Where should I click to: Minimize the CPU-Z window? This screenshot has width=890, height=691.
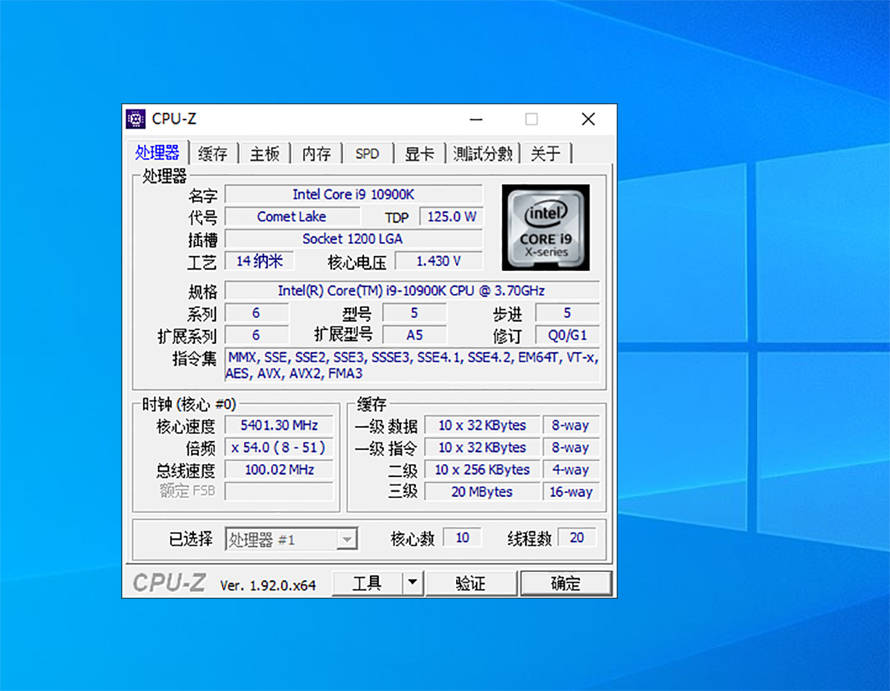pyautogui.click(x=476, y=119)
